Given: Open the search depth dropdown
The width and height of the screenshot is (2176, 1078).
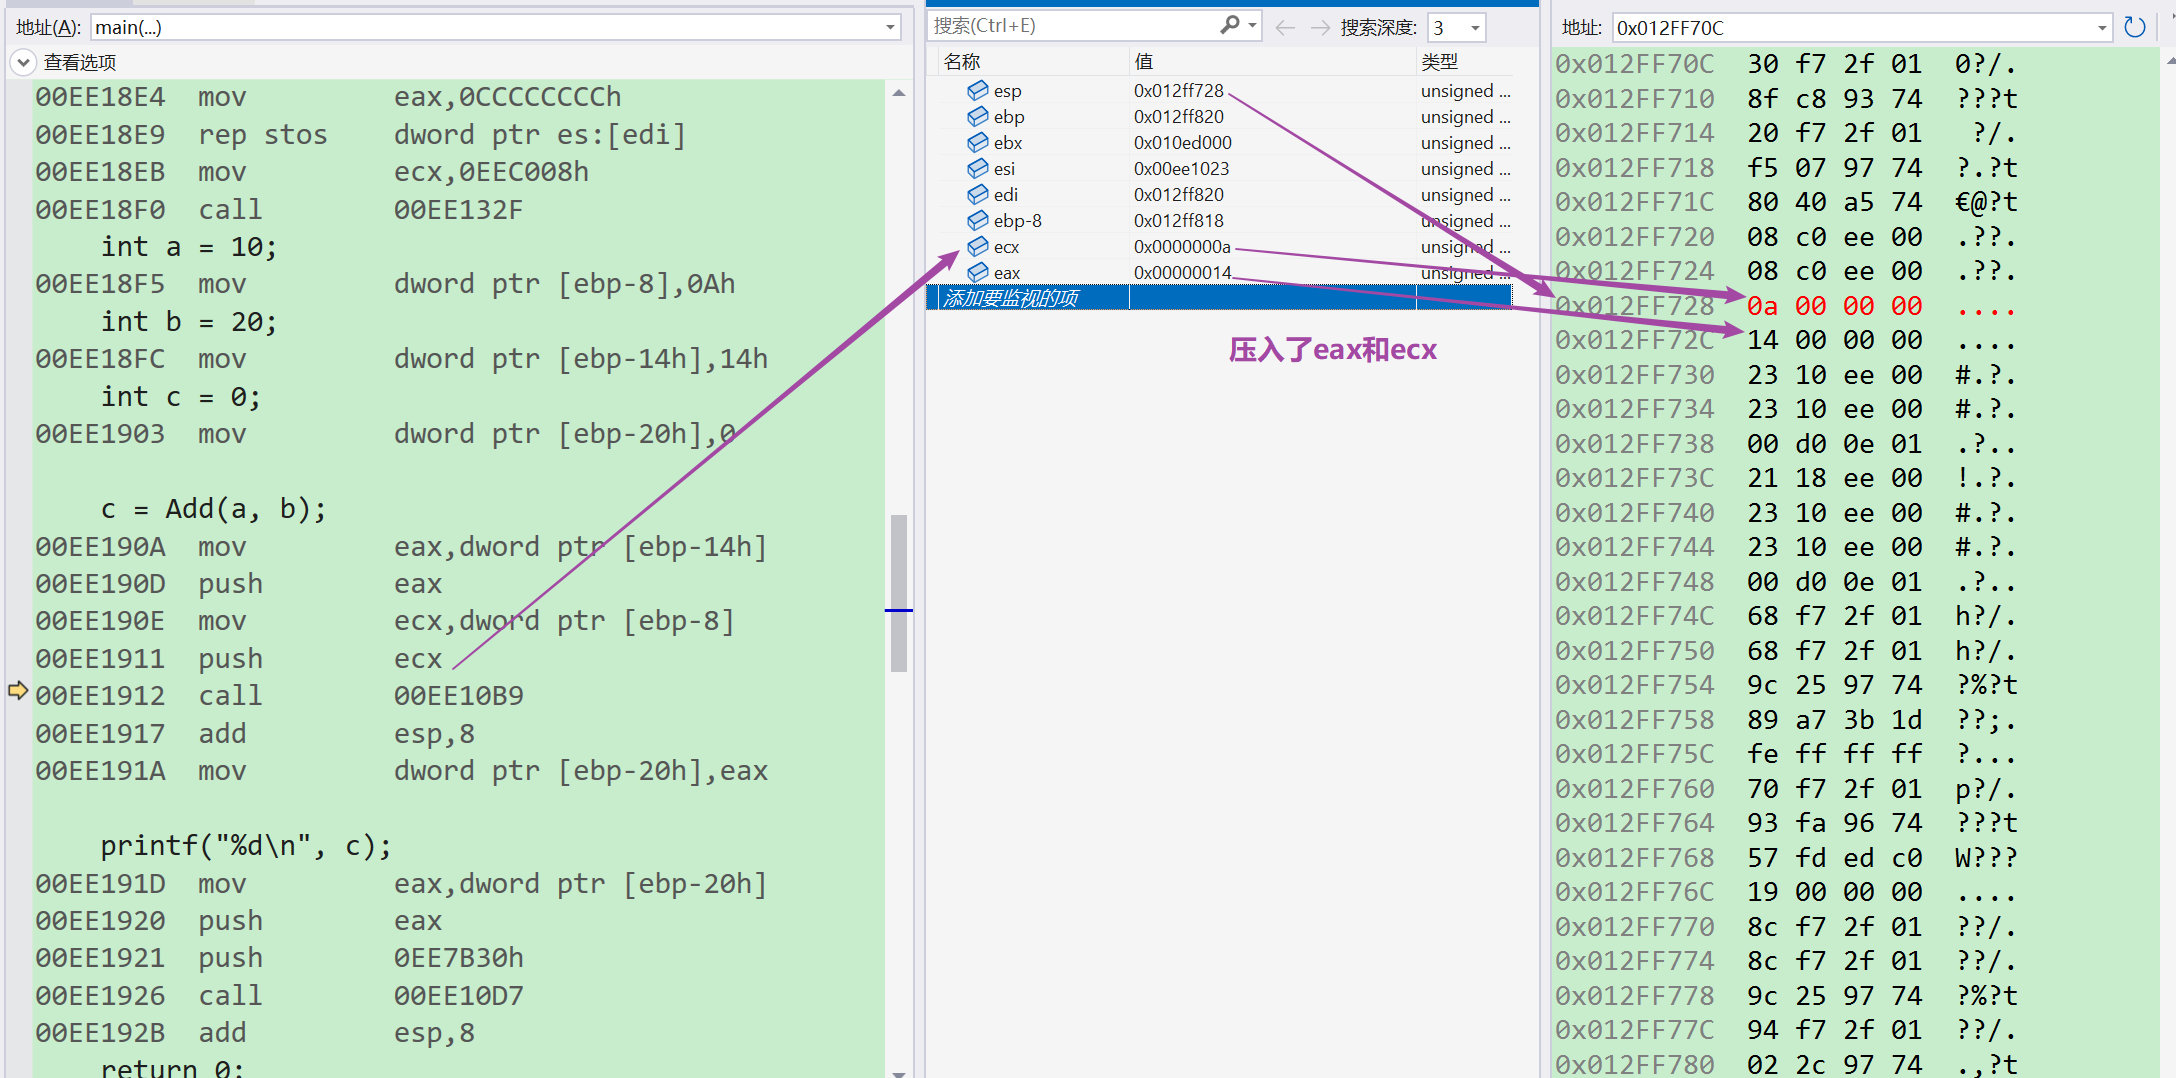Looking at the screenshot, I should 1475,28.
